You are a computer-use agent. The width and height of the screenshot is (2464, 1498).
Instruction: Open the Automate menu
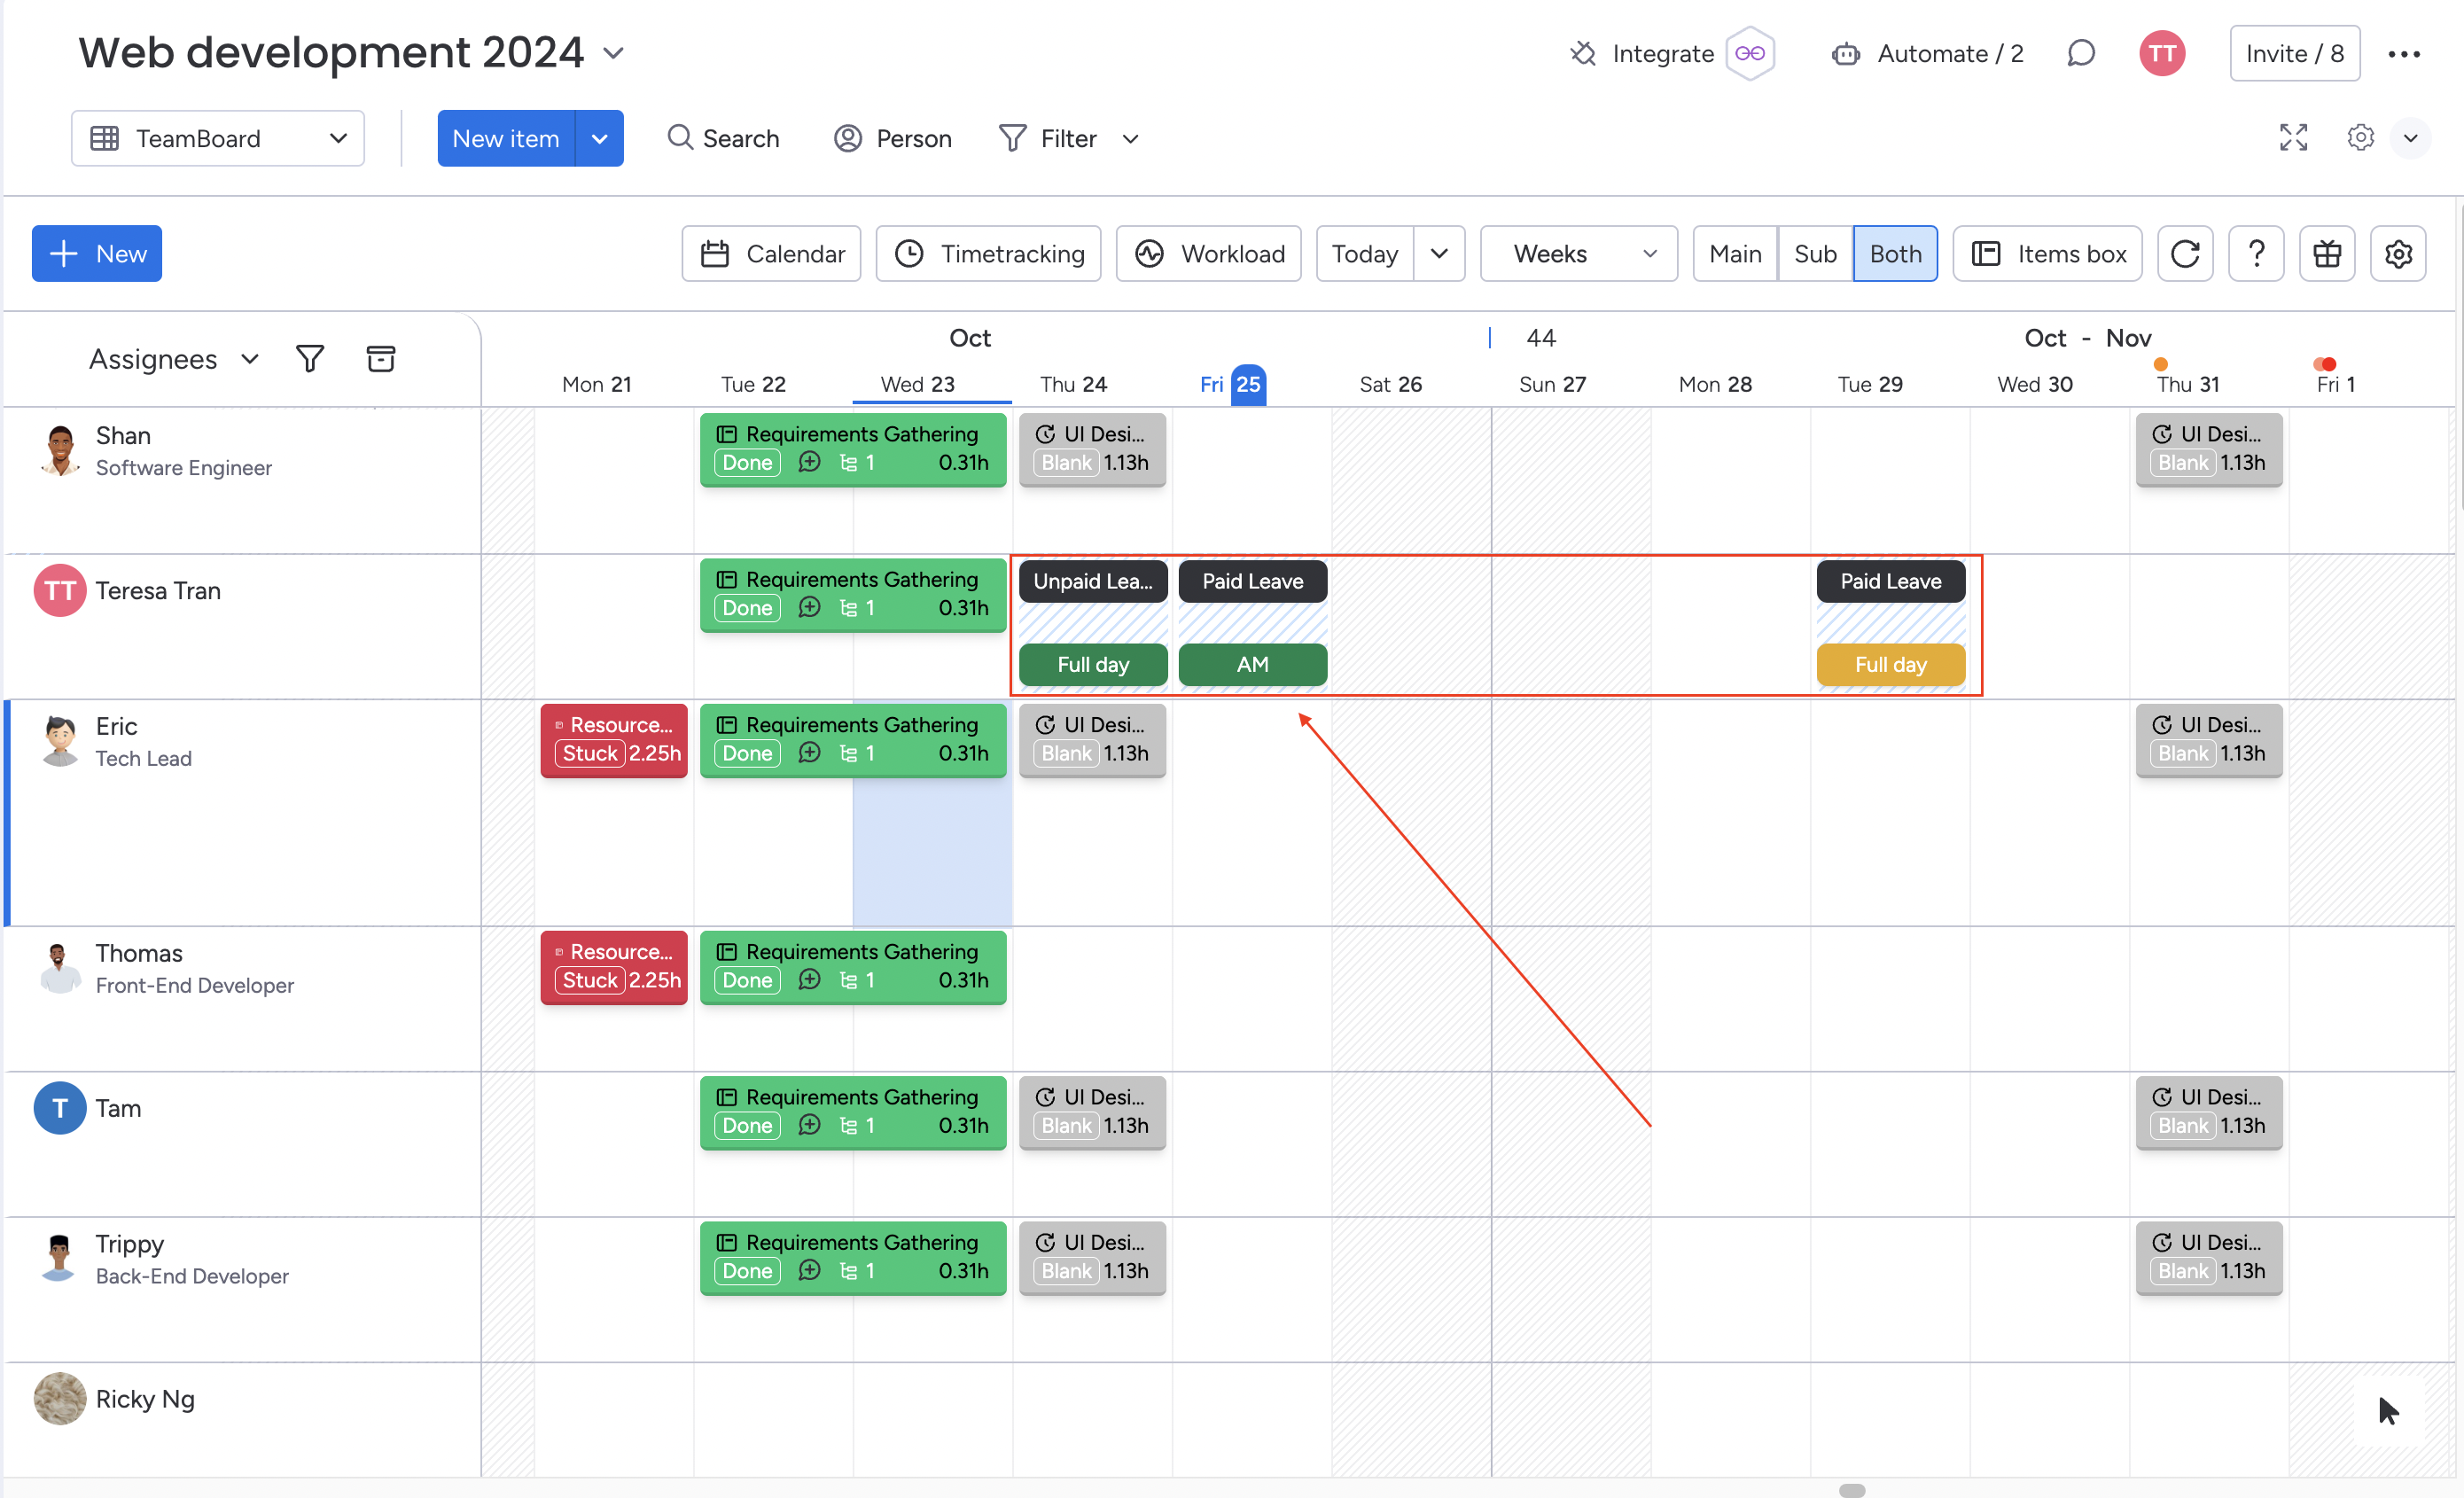[x=1928, y=53]
